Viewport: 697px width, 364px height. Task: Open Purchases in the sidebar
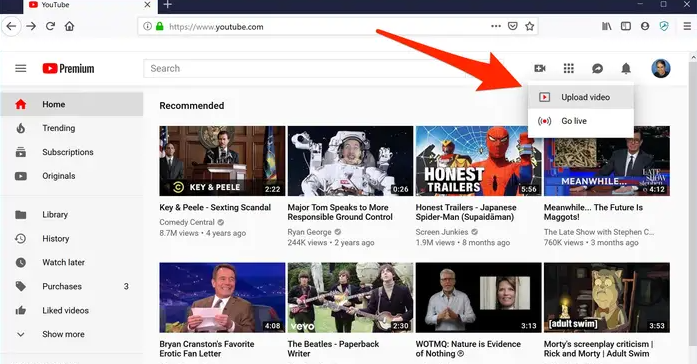click(72, 286)
